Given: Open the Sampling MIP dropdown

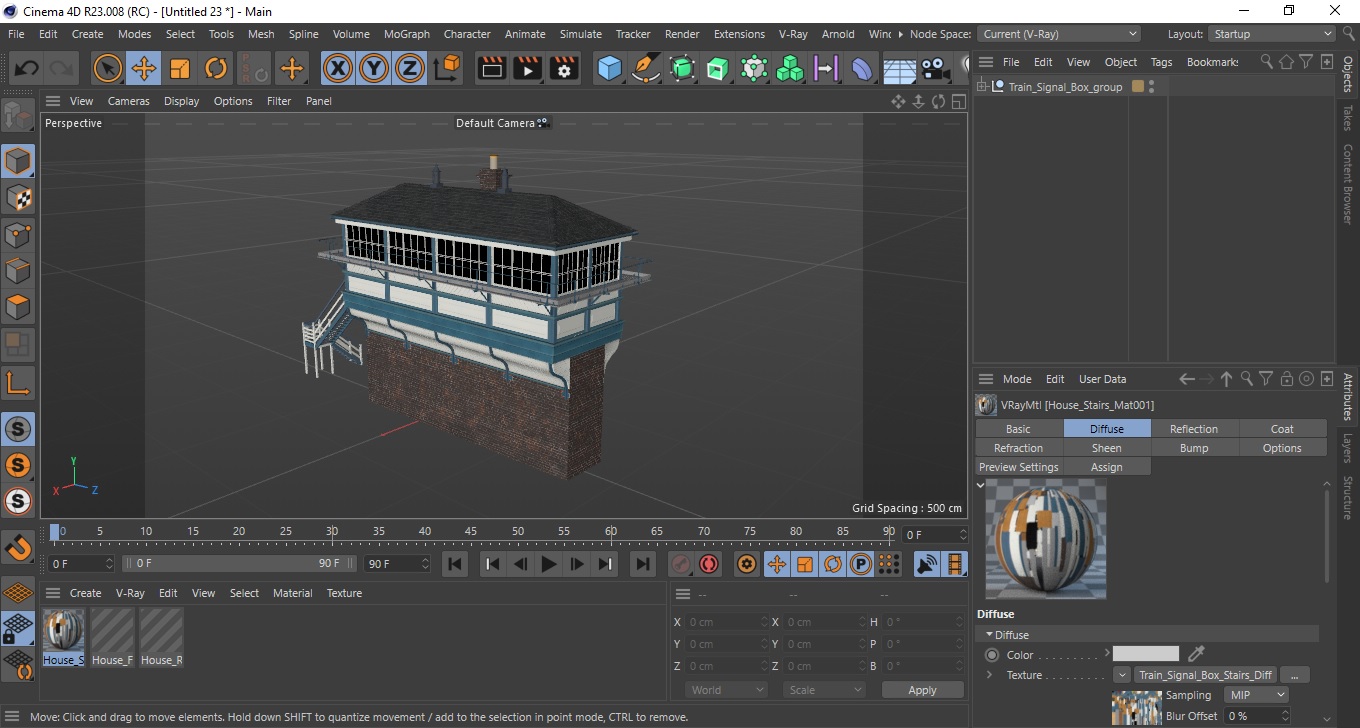Looking at the screenshot, I should coord(1257,695).
